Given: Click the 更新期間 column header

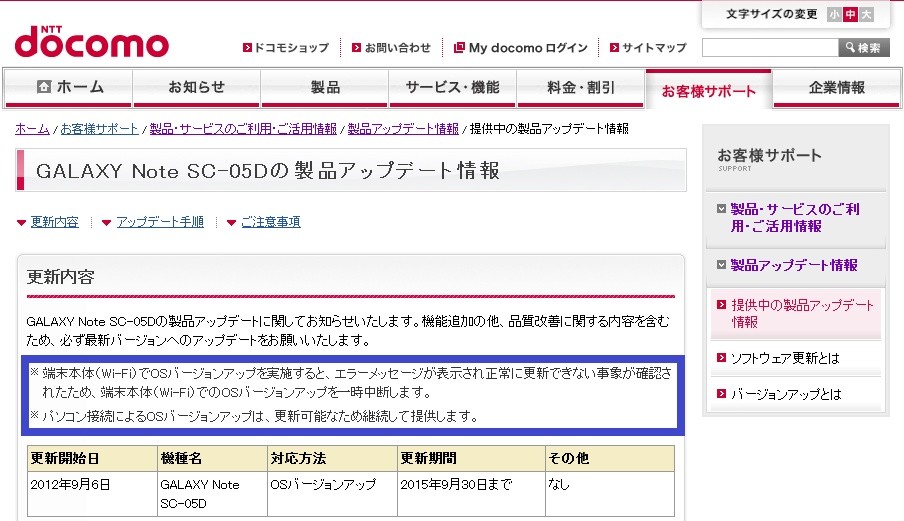Looking at the screenshot, I should 471,458.
